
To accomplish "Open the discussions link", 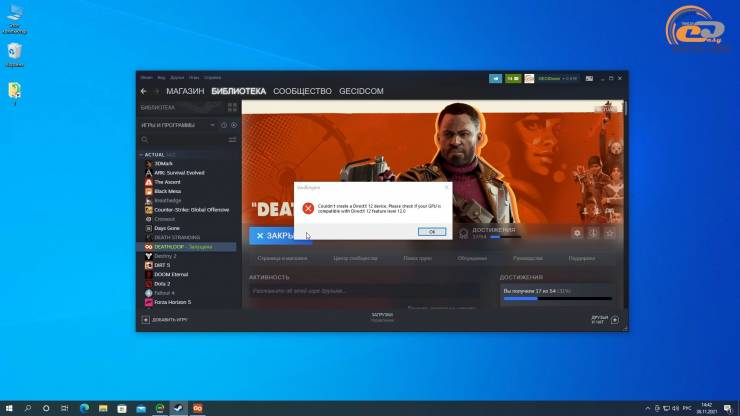I will pyautogui.click(x=472, y=258).
